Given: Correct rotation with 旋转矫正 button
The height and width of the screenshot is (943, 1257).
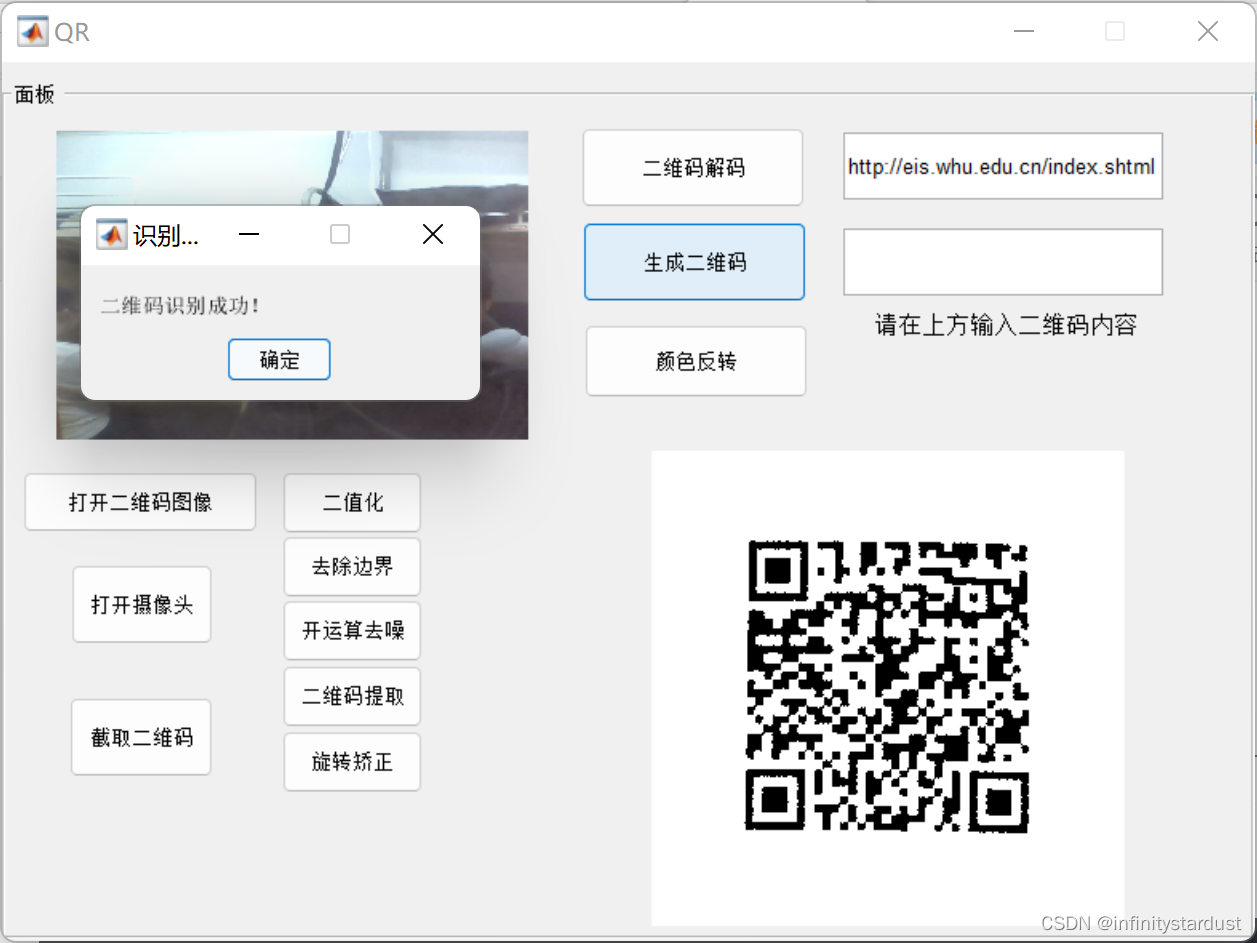Looking at the screenshot, I should coord(352,761).
